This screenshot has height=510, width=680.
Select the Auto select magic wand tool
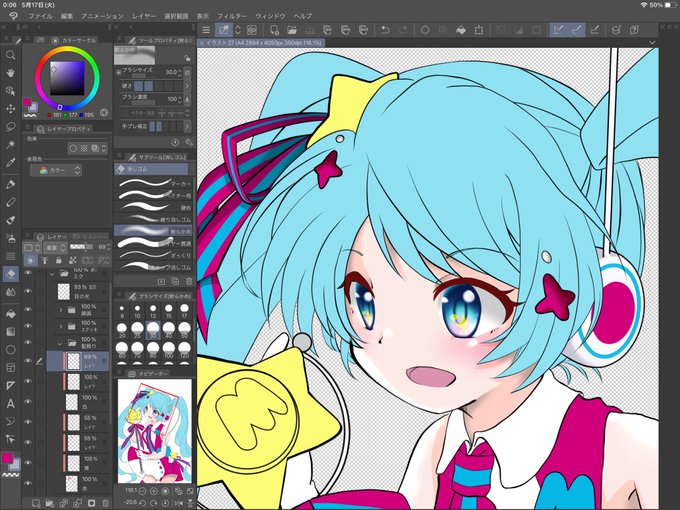click(11, 144)
